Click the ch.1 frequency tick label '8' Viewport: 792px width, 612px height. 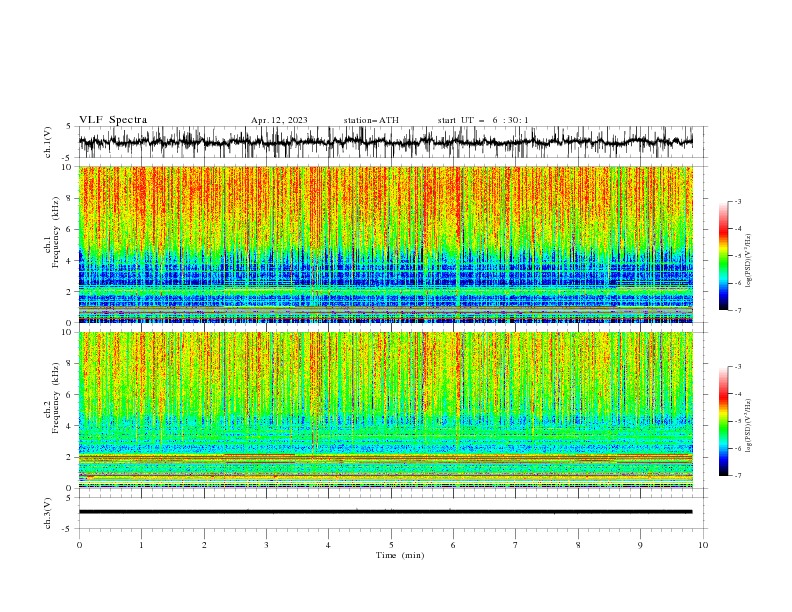click(x=70, y=198)
